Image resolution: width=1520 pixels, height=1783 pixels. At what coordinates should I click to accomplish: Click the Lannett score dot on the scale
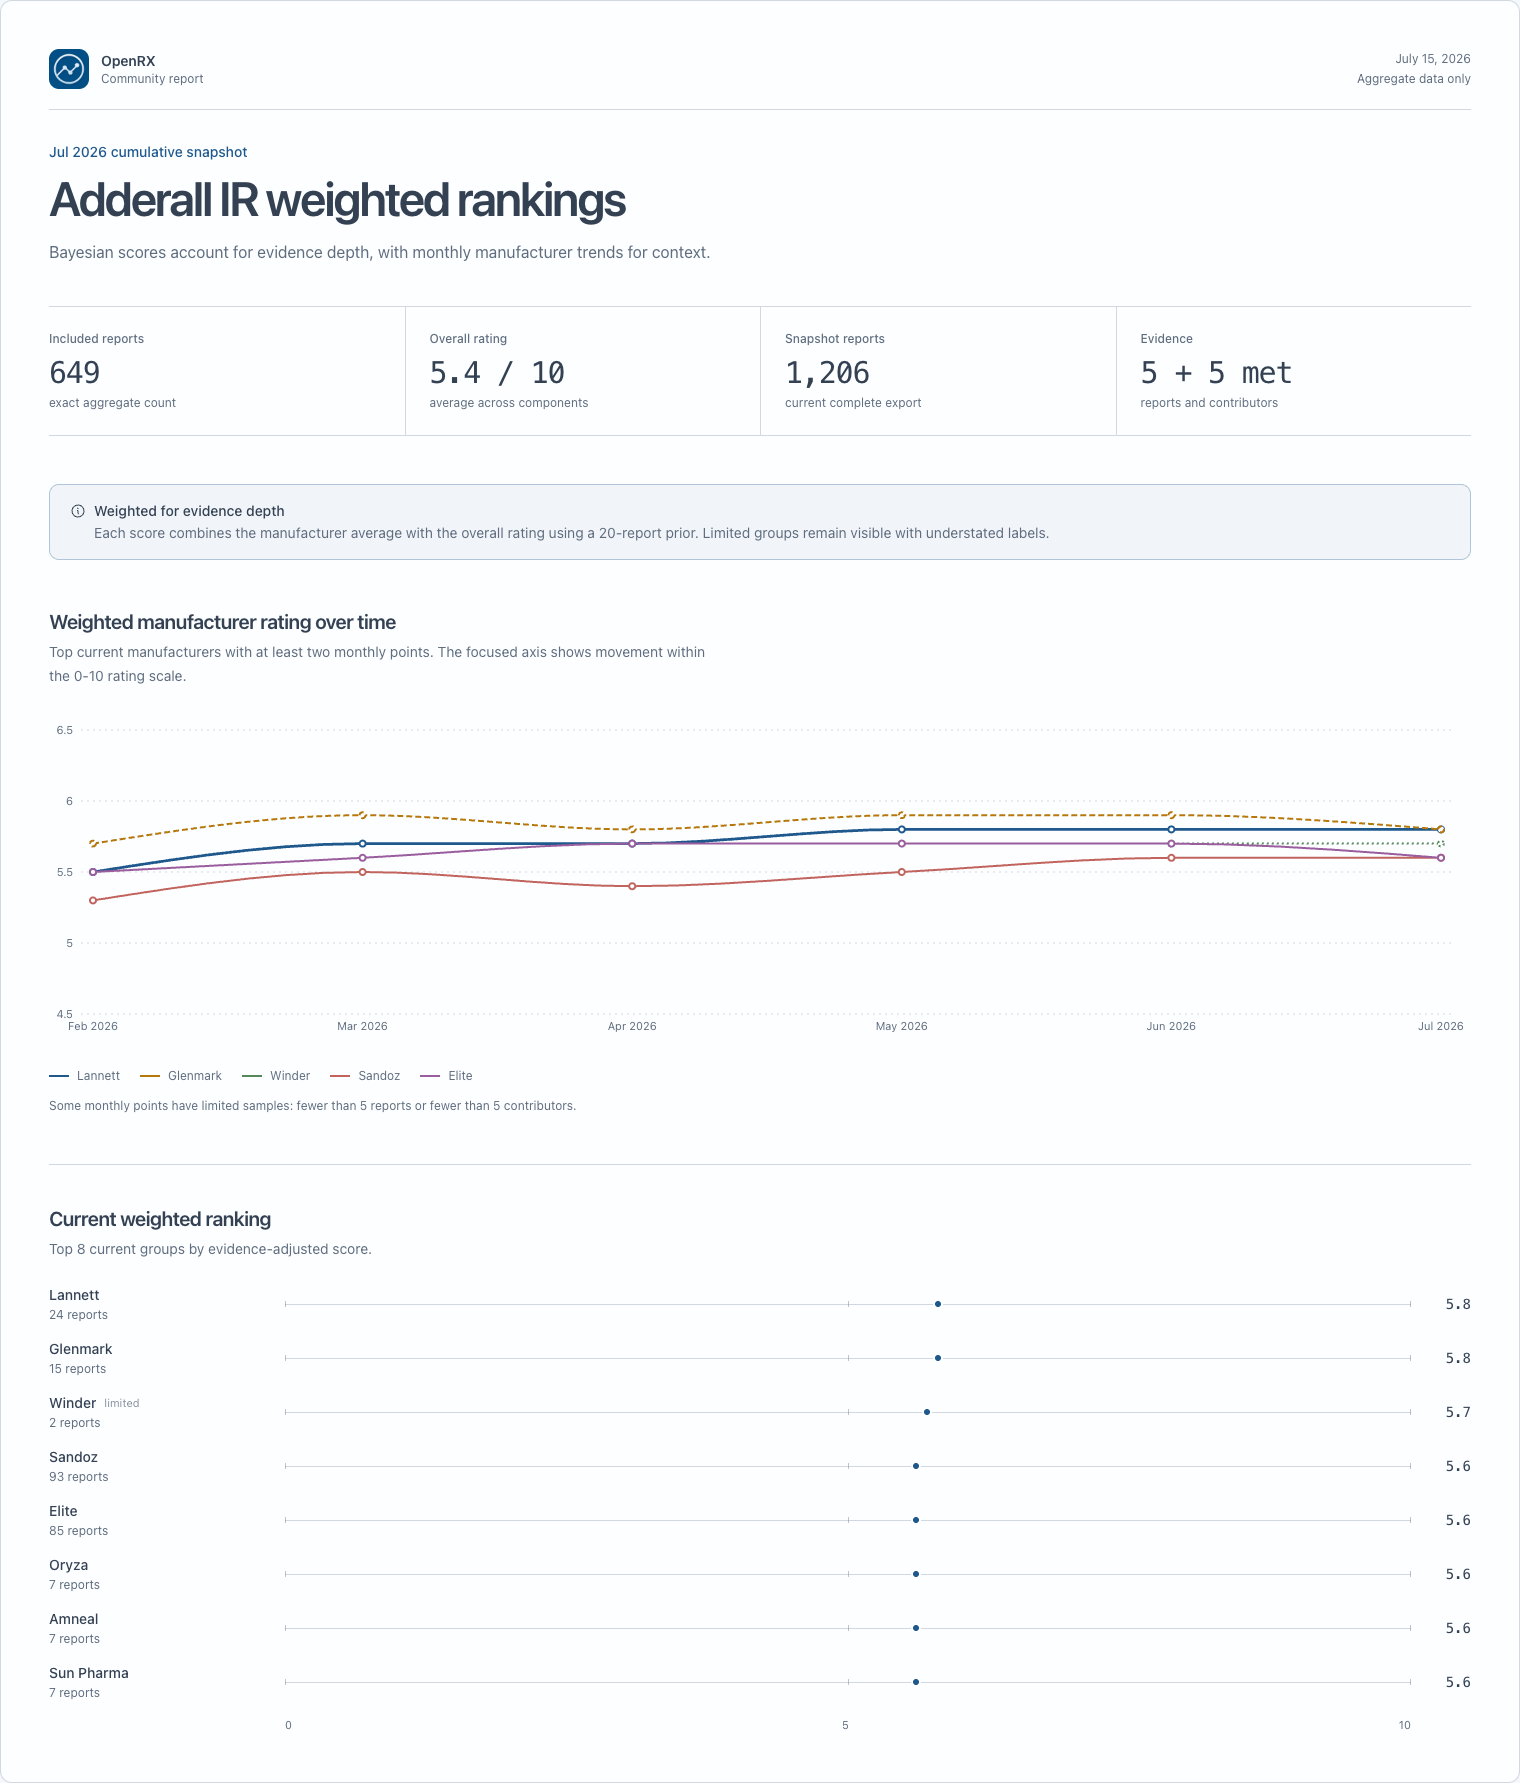pyautogui.click(x=938, y=1304)
